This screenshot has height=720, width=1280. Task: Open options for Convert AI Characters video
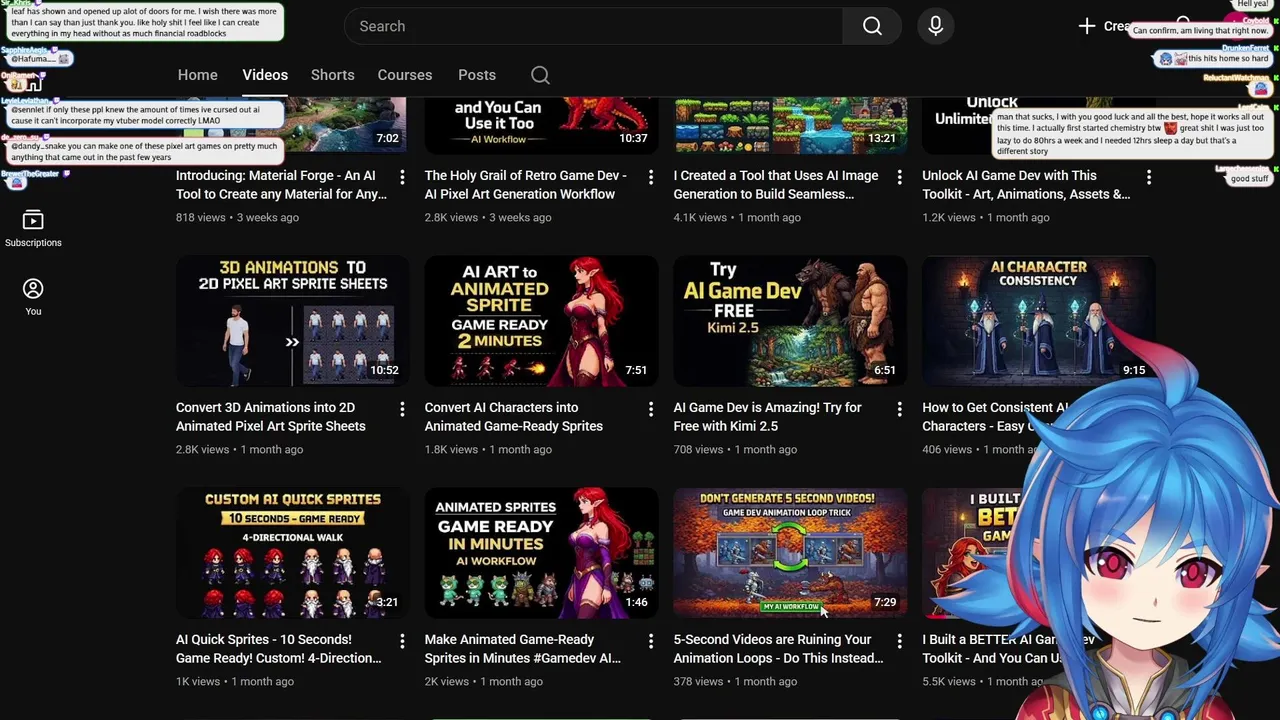coord(651,409)
